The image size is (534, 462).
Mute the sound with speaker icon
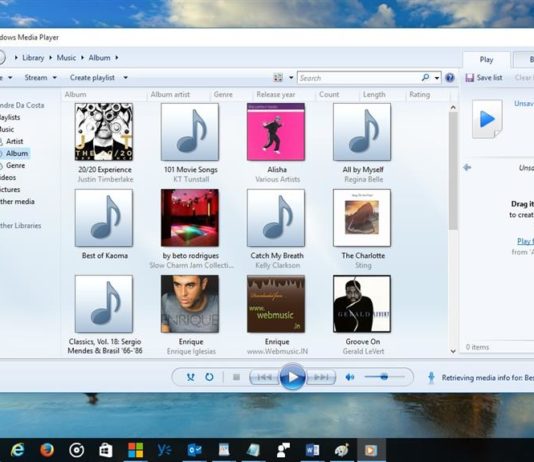click(350, 377)
